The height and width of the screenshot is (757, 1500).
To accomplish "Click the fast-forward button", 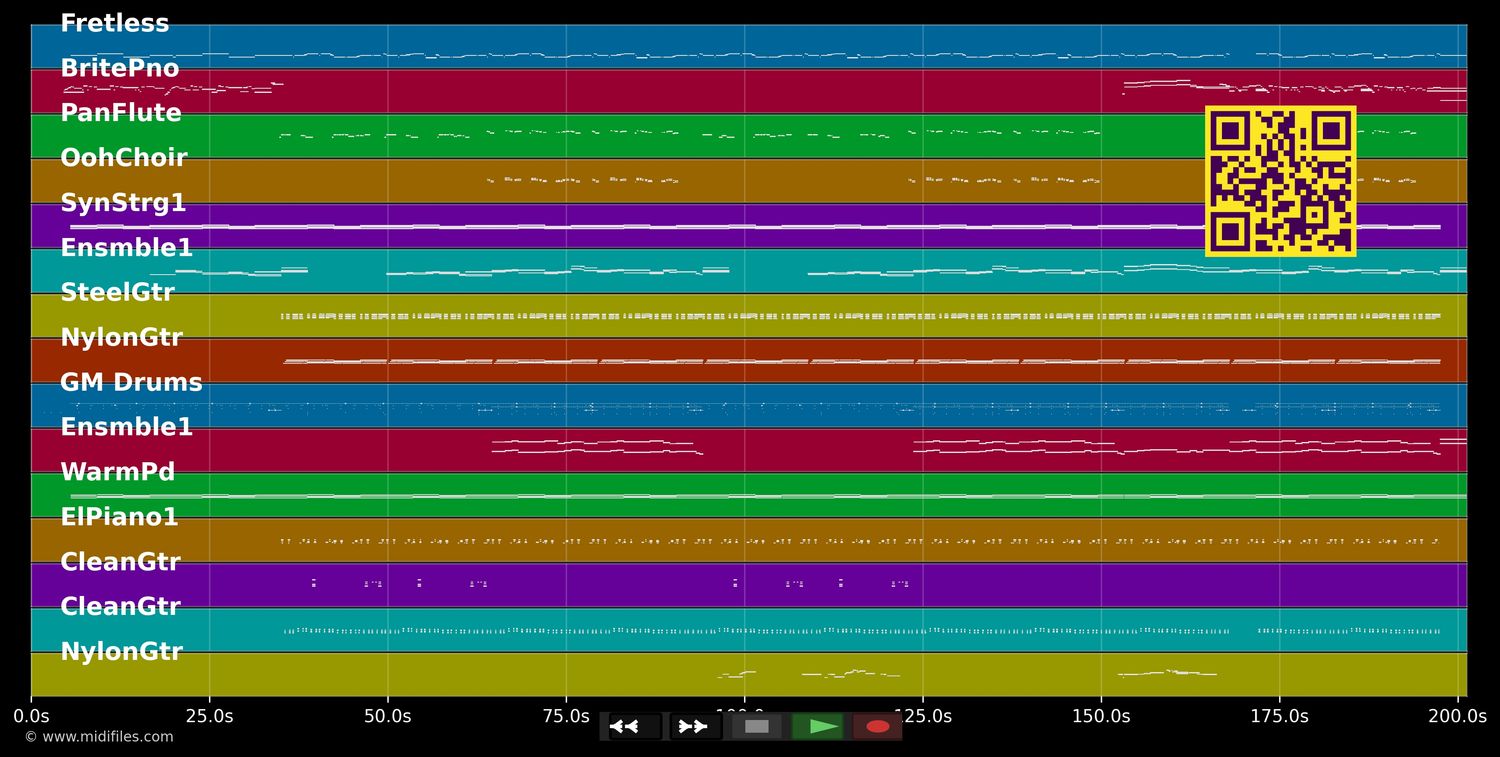I will coord(695,726).
